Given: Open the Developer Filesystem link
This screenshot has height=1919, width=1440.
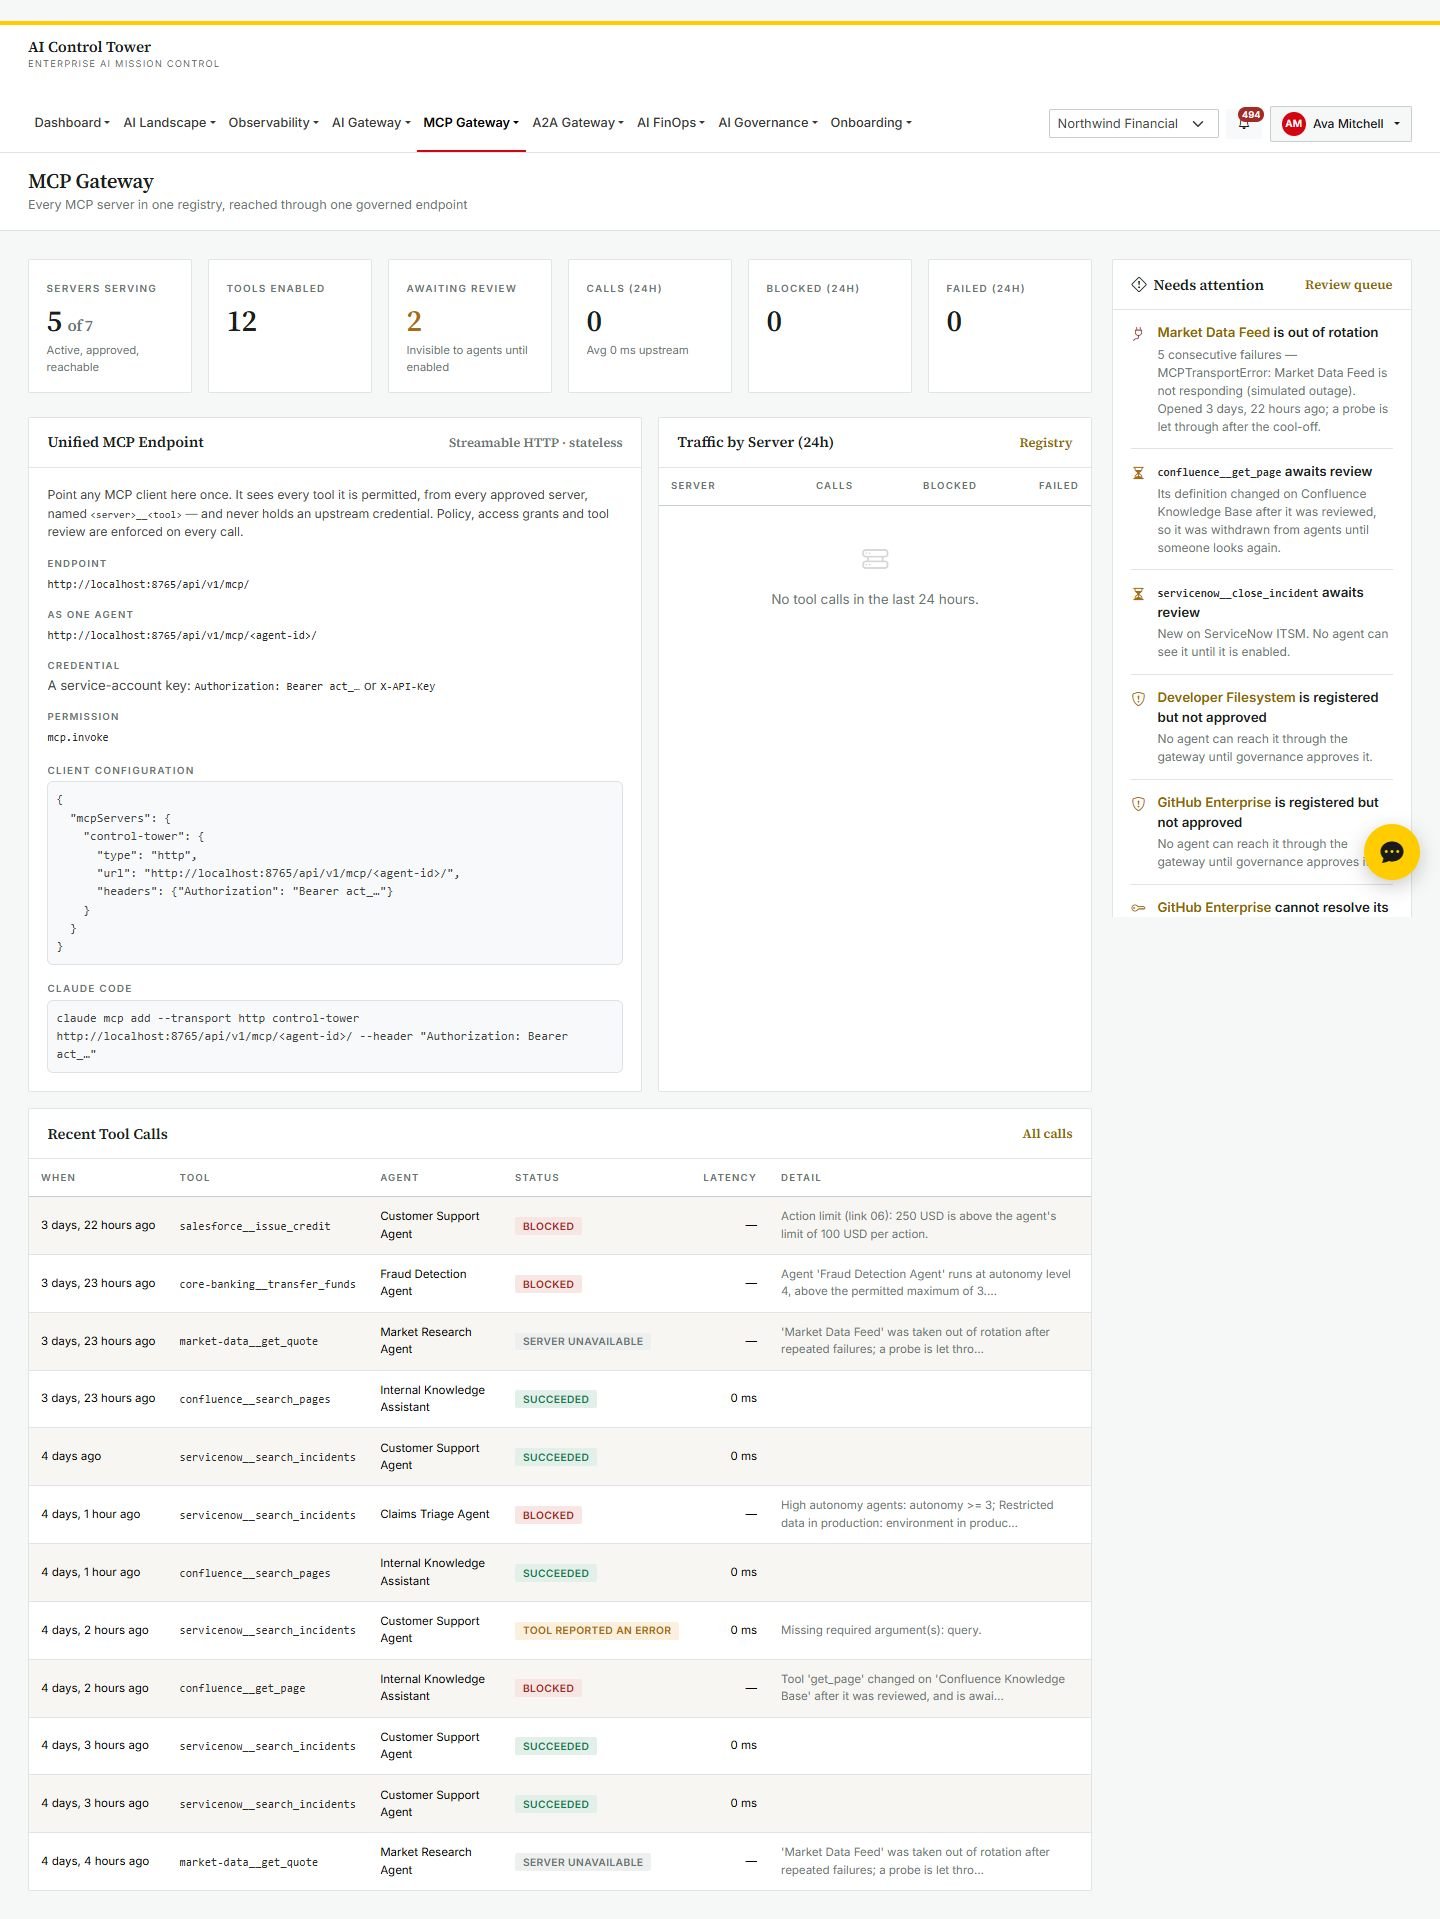Looking at the screenshot, I should pyautogui.click(x=1226, y=698).
